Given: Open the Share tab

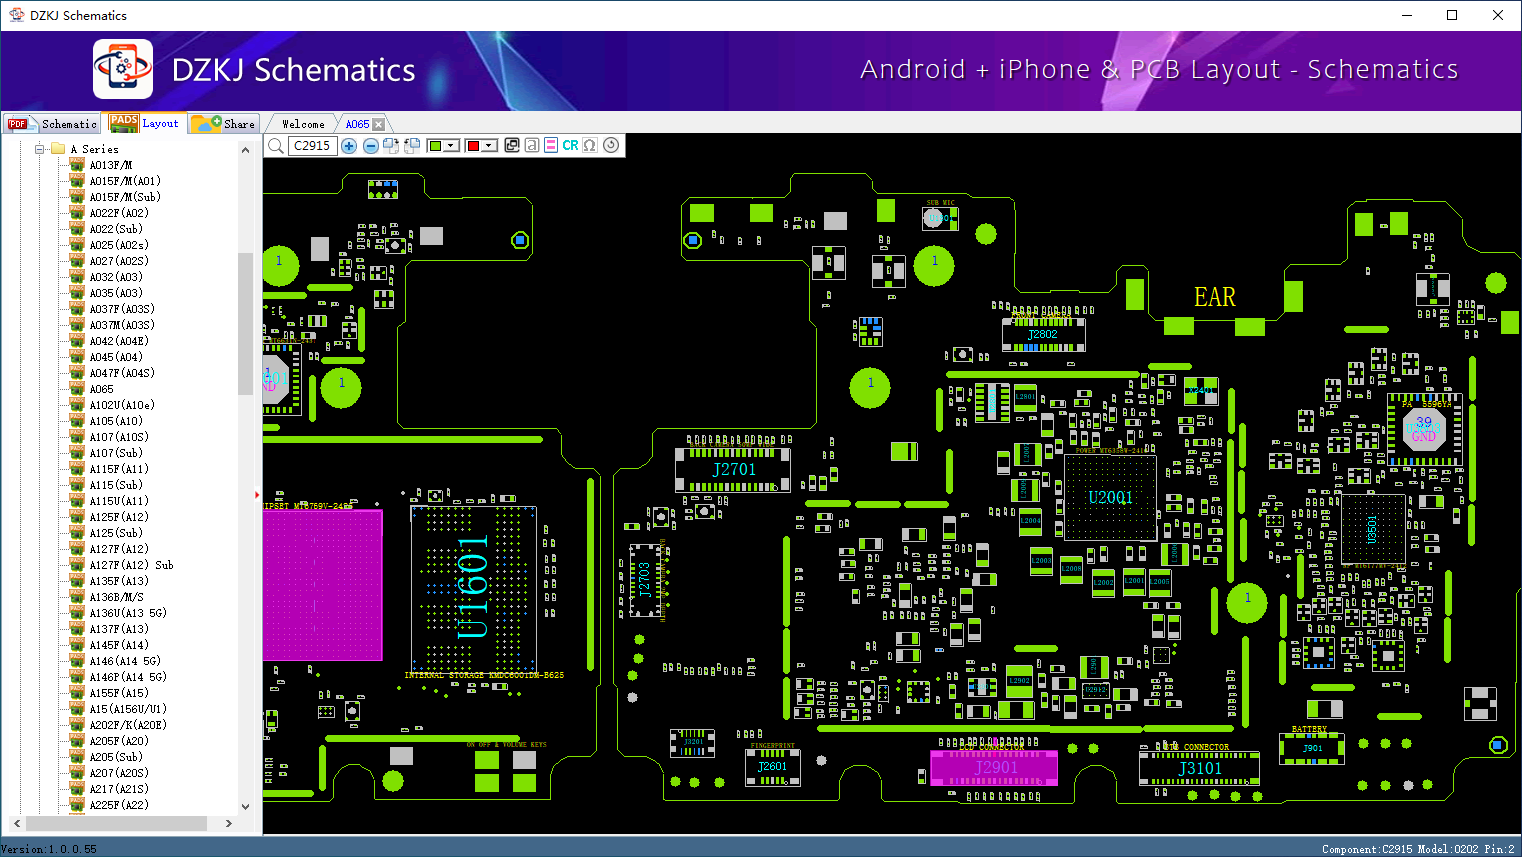Looking at the screenshot, I should [224, 124].
